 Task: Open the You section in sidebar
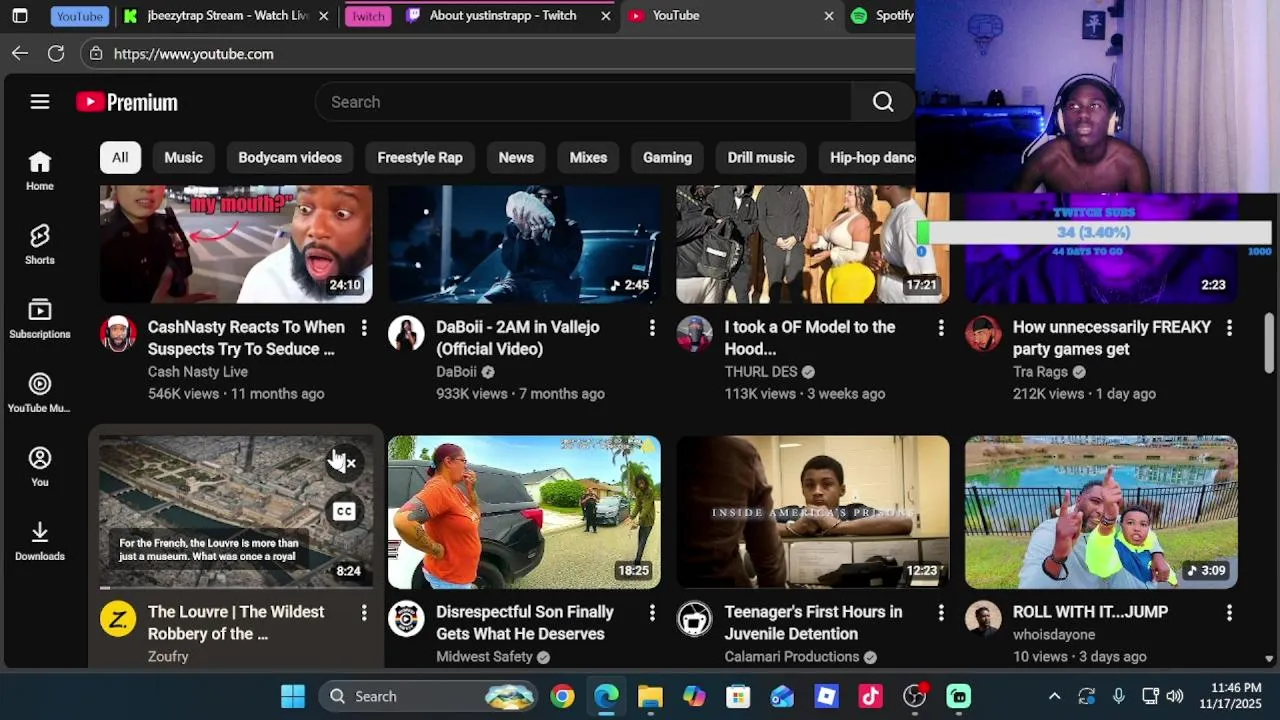pos(40,467)
